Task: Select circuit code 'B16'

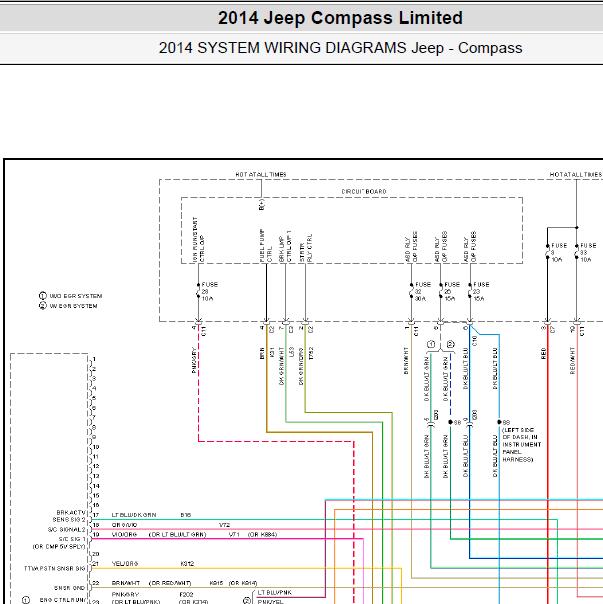Action: coord(186,515)
